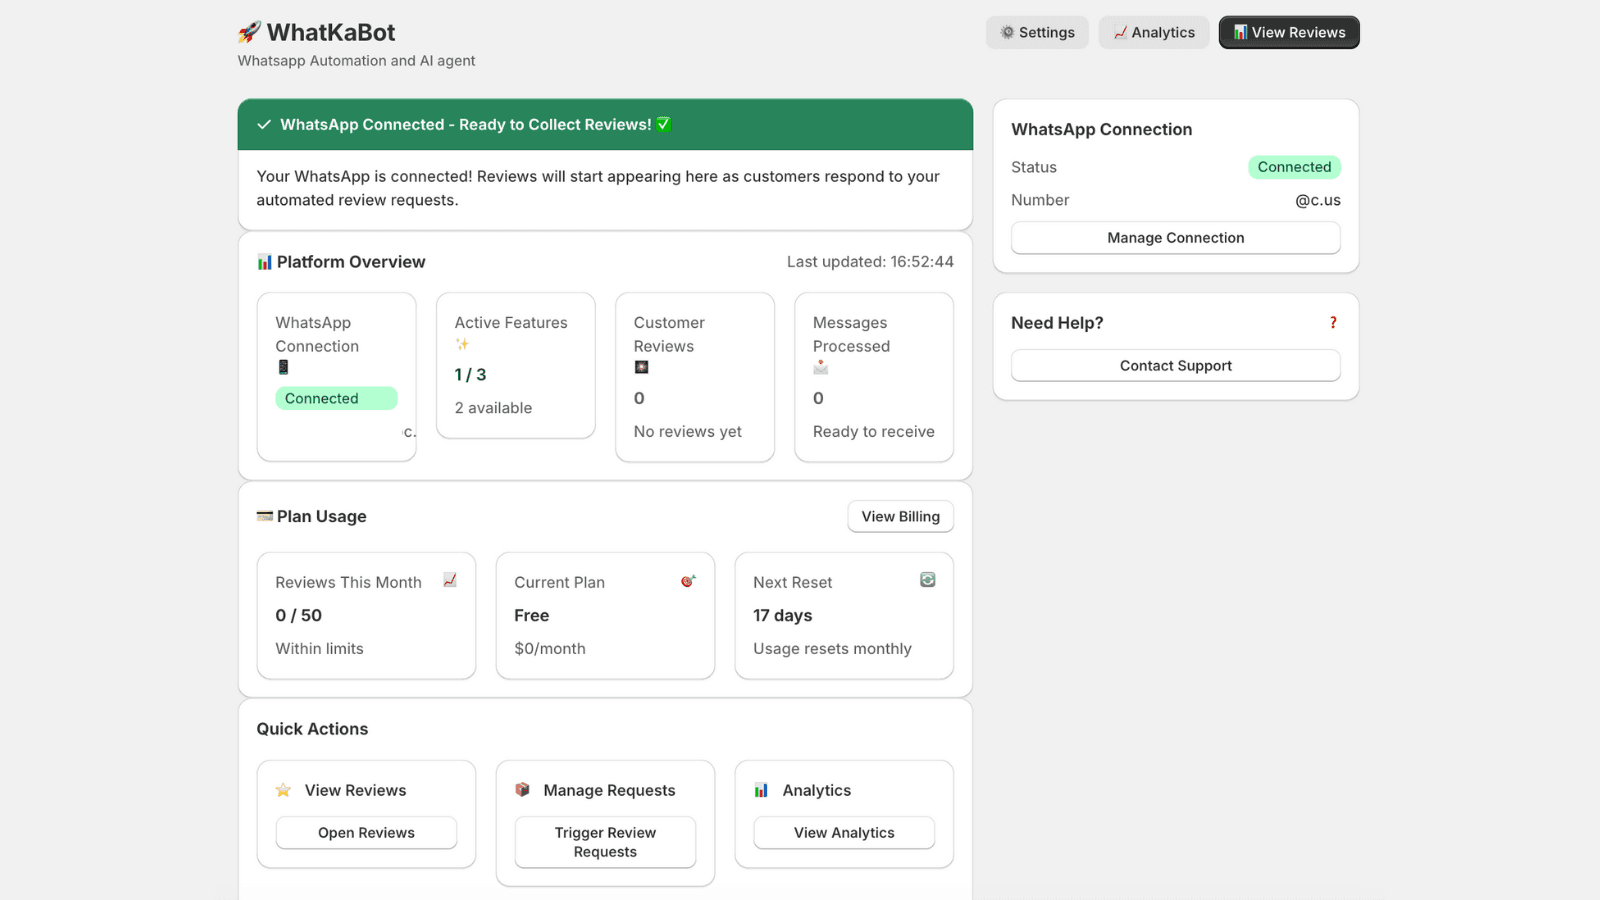The width and height of the screenshot is (1600, 900).
Task: Click the green Connected status badge
Action: point(1295,167)
